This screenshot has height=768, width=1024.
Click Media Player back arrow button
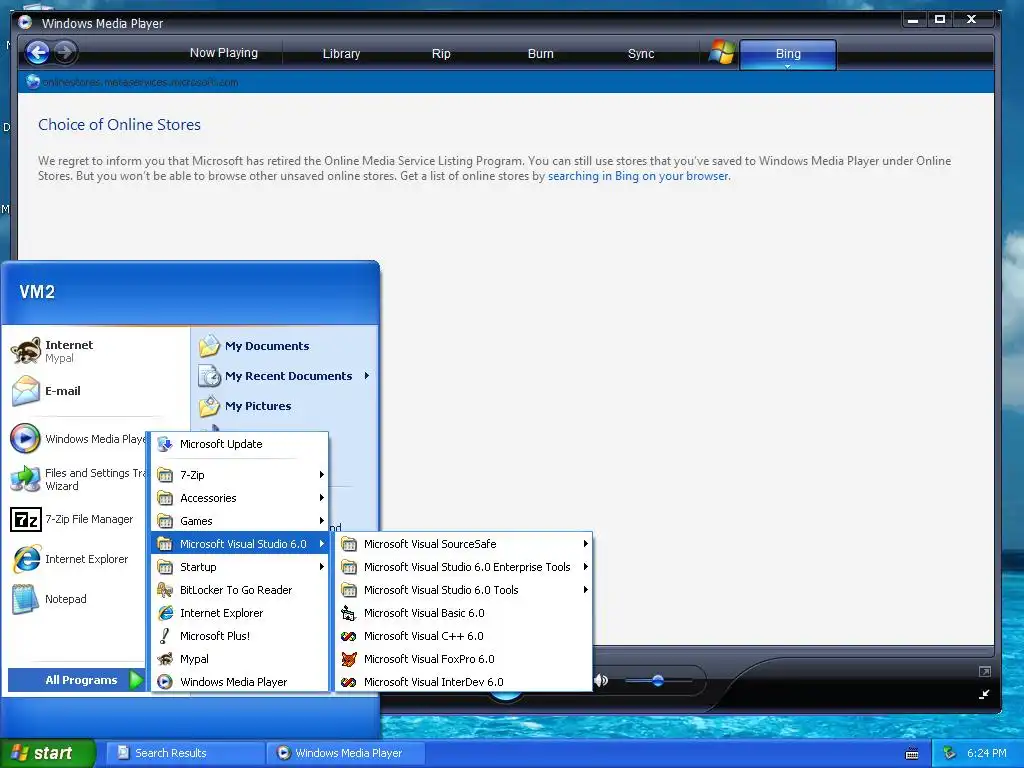click(x=38, y=52)
